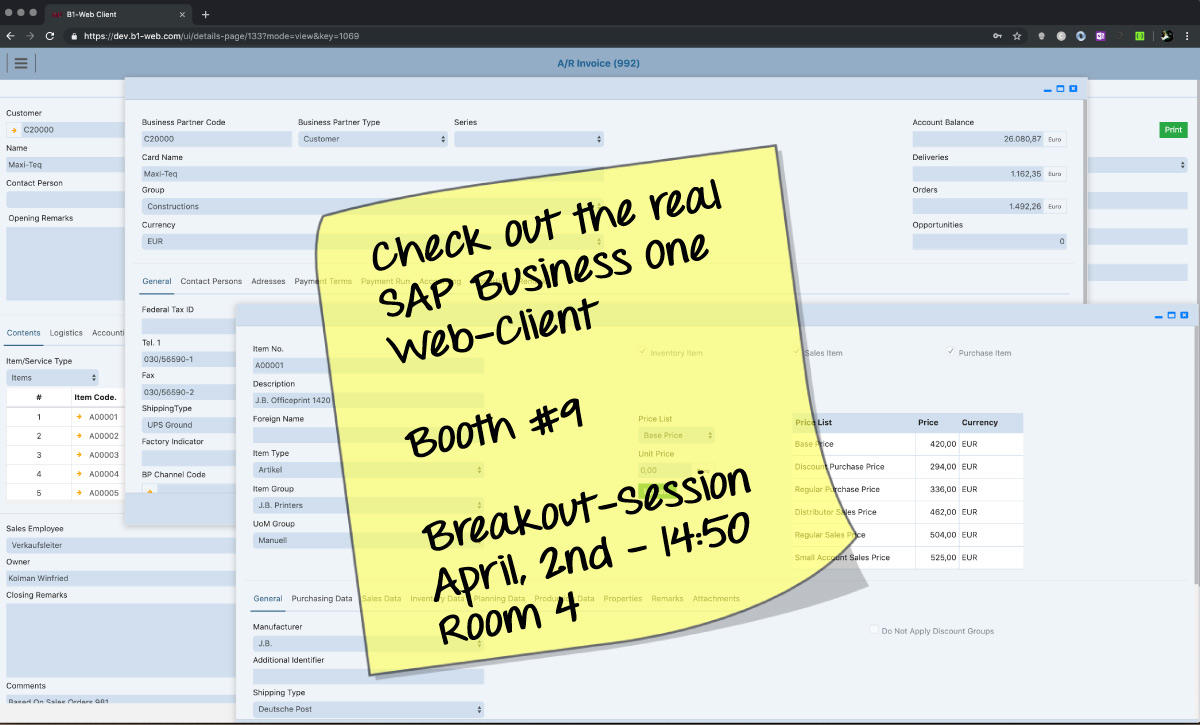Open the OneNote browser extension icon
The width and height of the screenshot is (1200, 725).
coord(1100,36)
